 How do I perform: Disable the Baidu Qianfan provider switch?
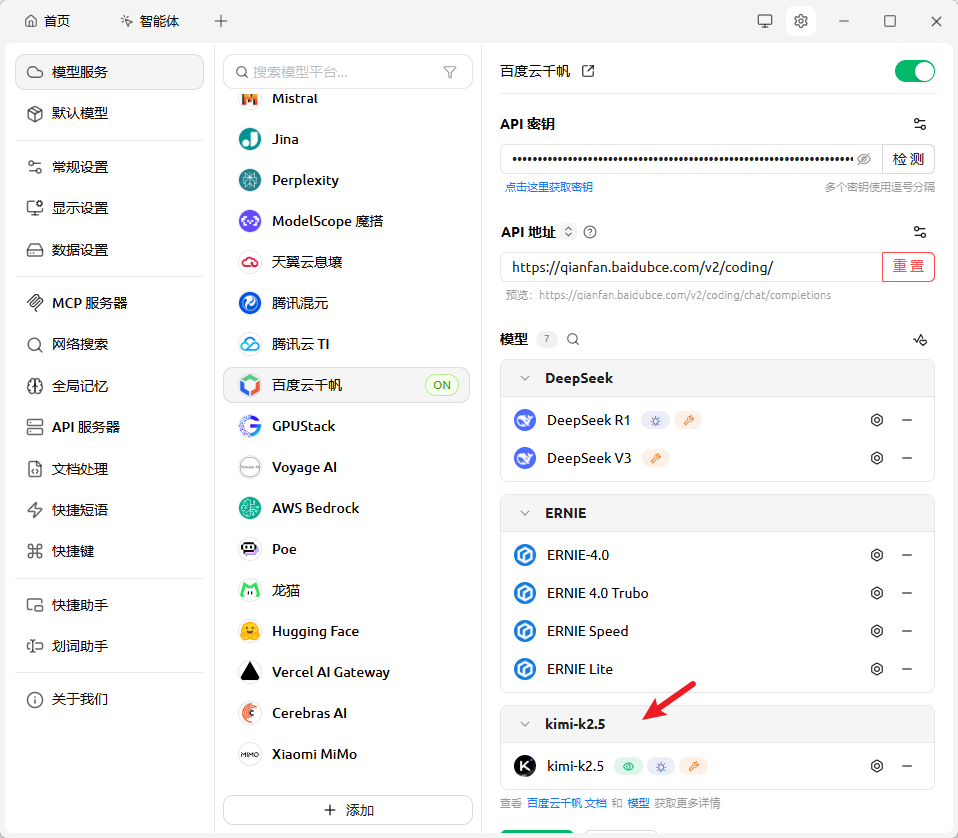914,71
